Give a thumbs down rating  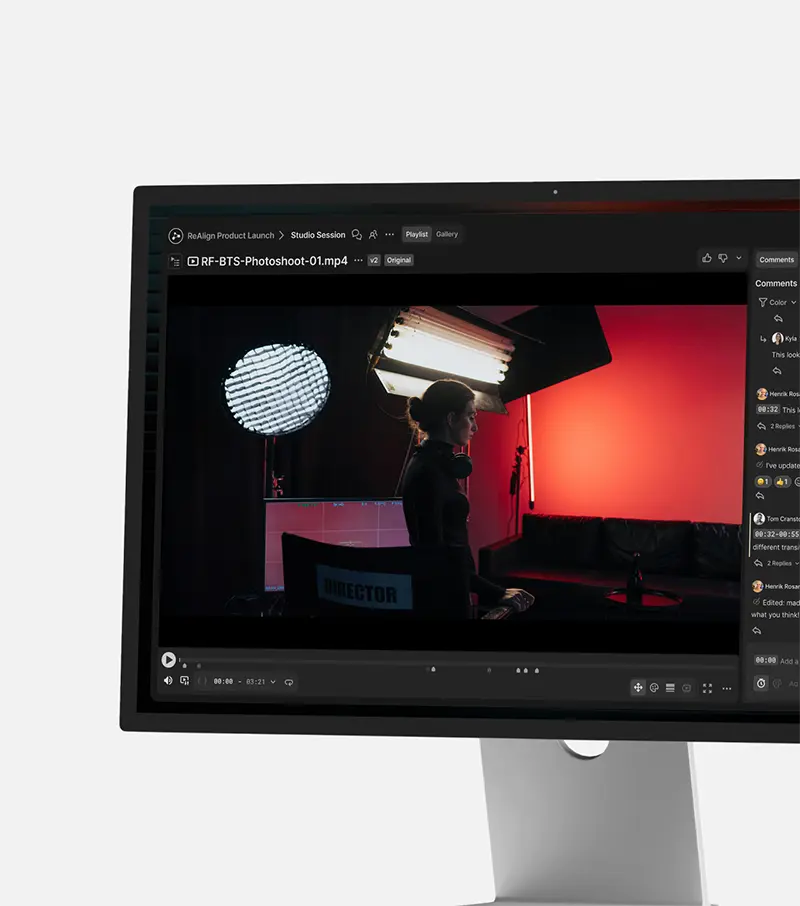coord(723,258)
